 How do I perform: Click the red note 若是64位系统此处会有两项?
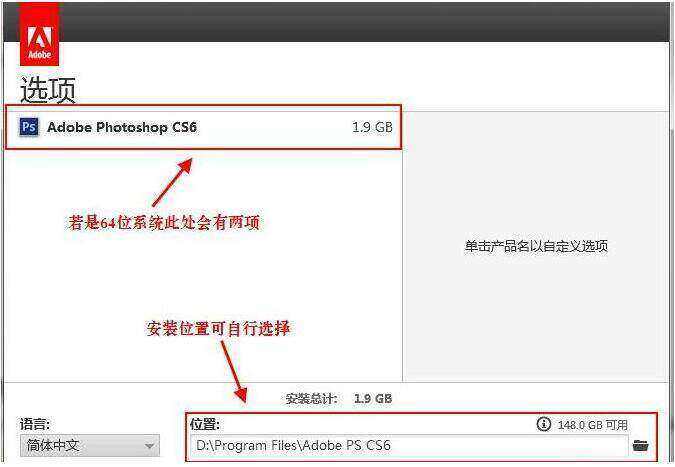point(164,223)
